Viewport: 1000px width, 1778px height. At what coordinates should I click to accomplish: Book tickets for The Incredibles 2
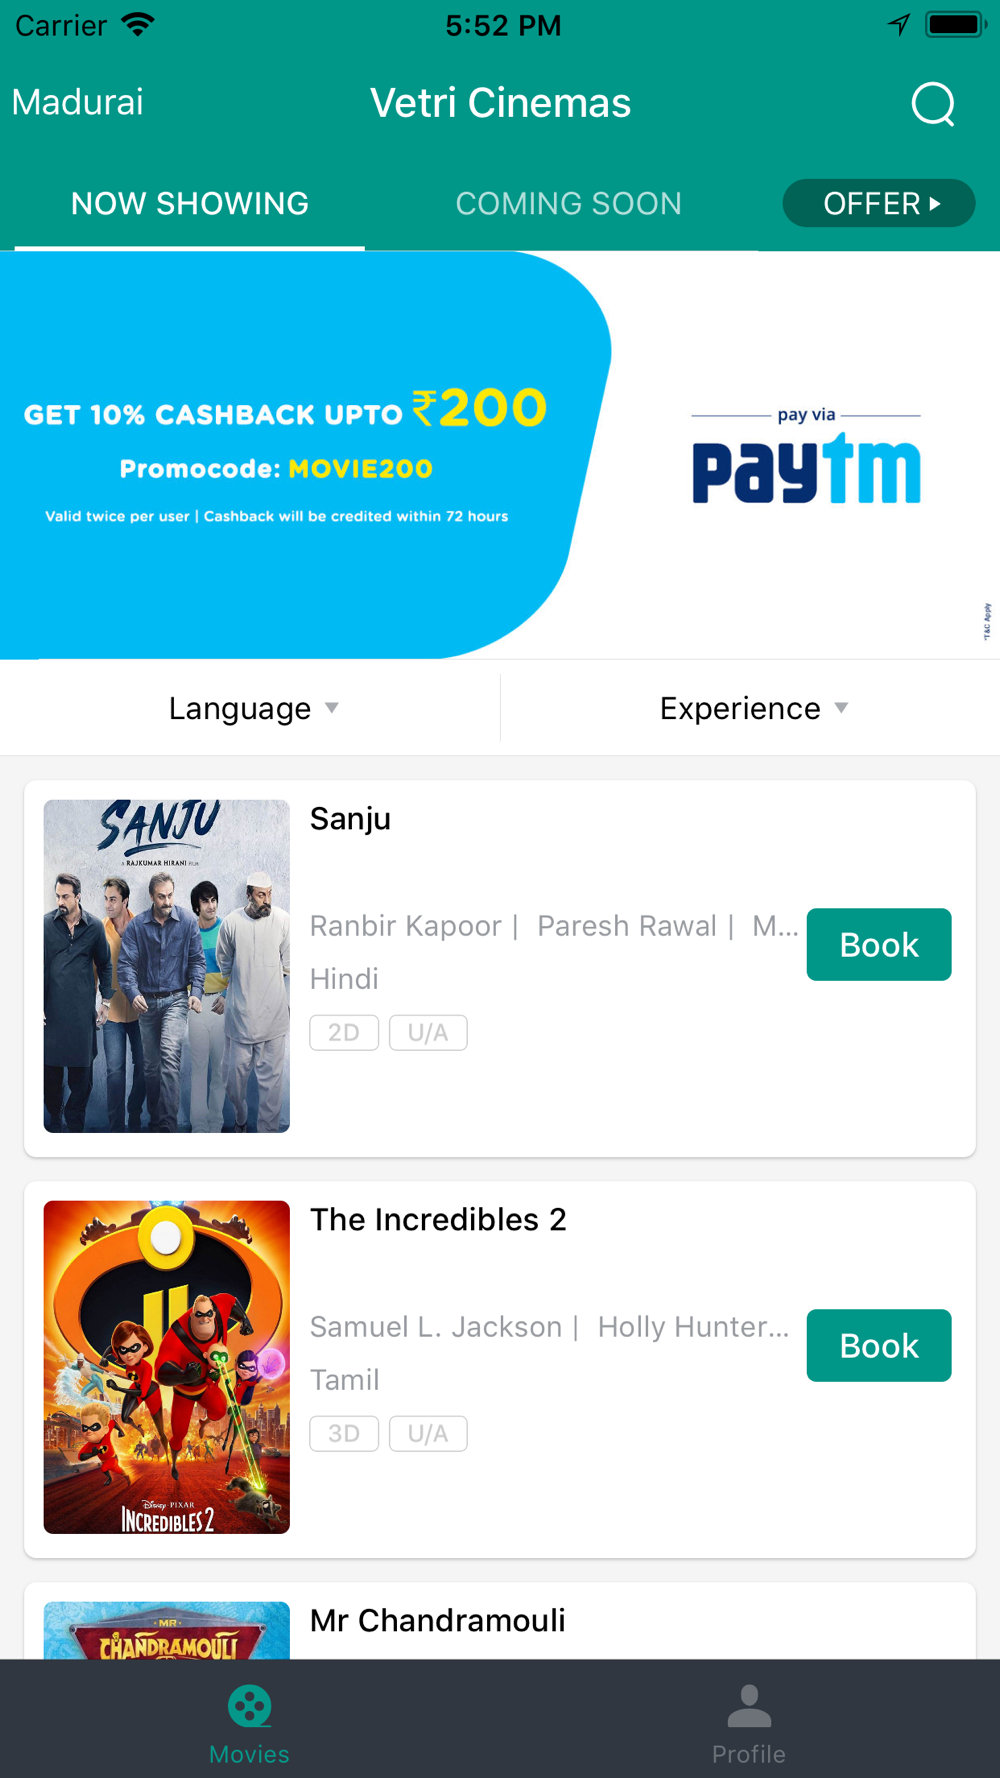coord(879,1346)
